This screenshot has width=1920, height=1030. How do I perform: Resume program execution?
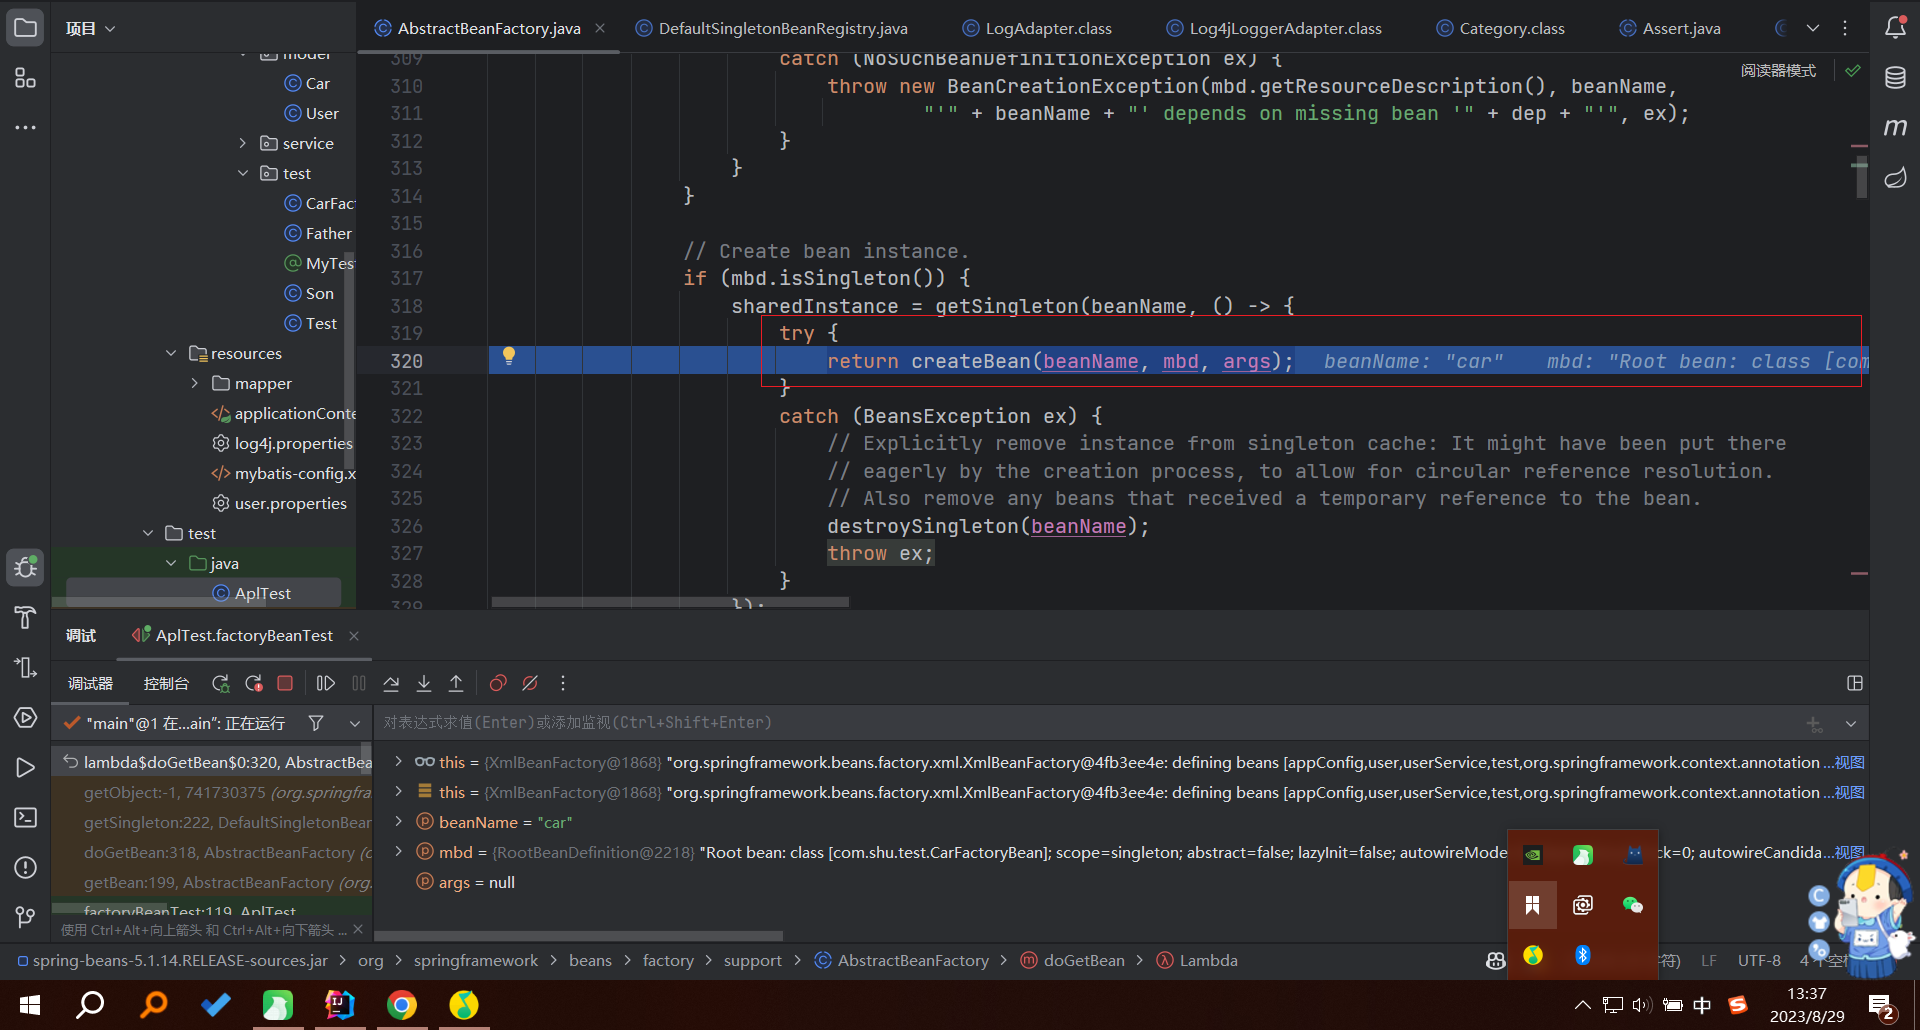click(325, 683)
